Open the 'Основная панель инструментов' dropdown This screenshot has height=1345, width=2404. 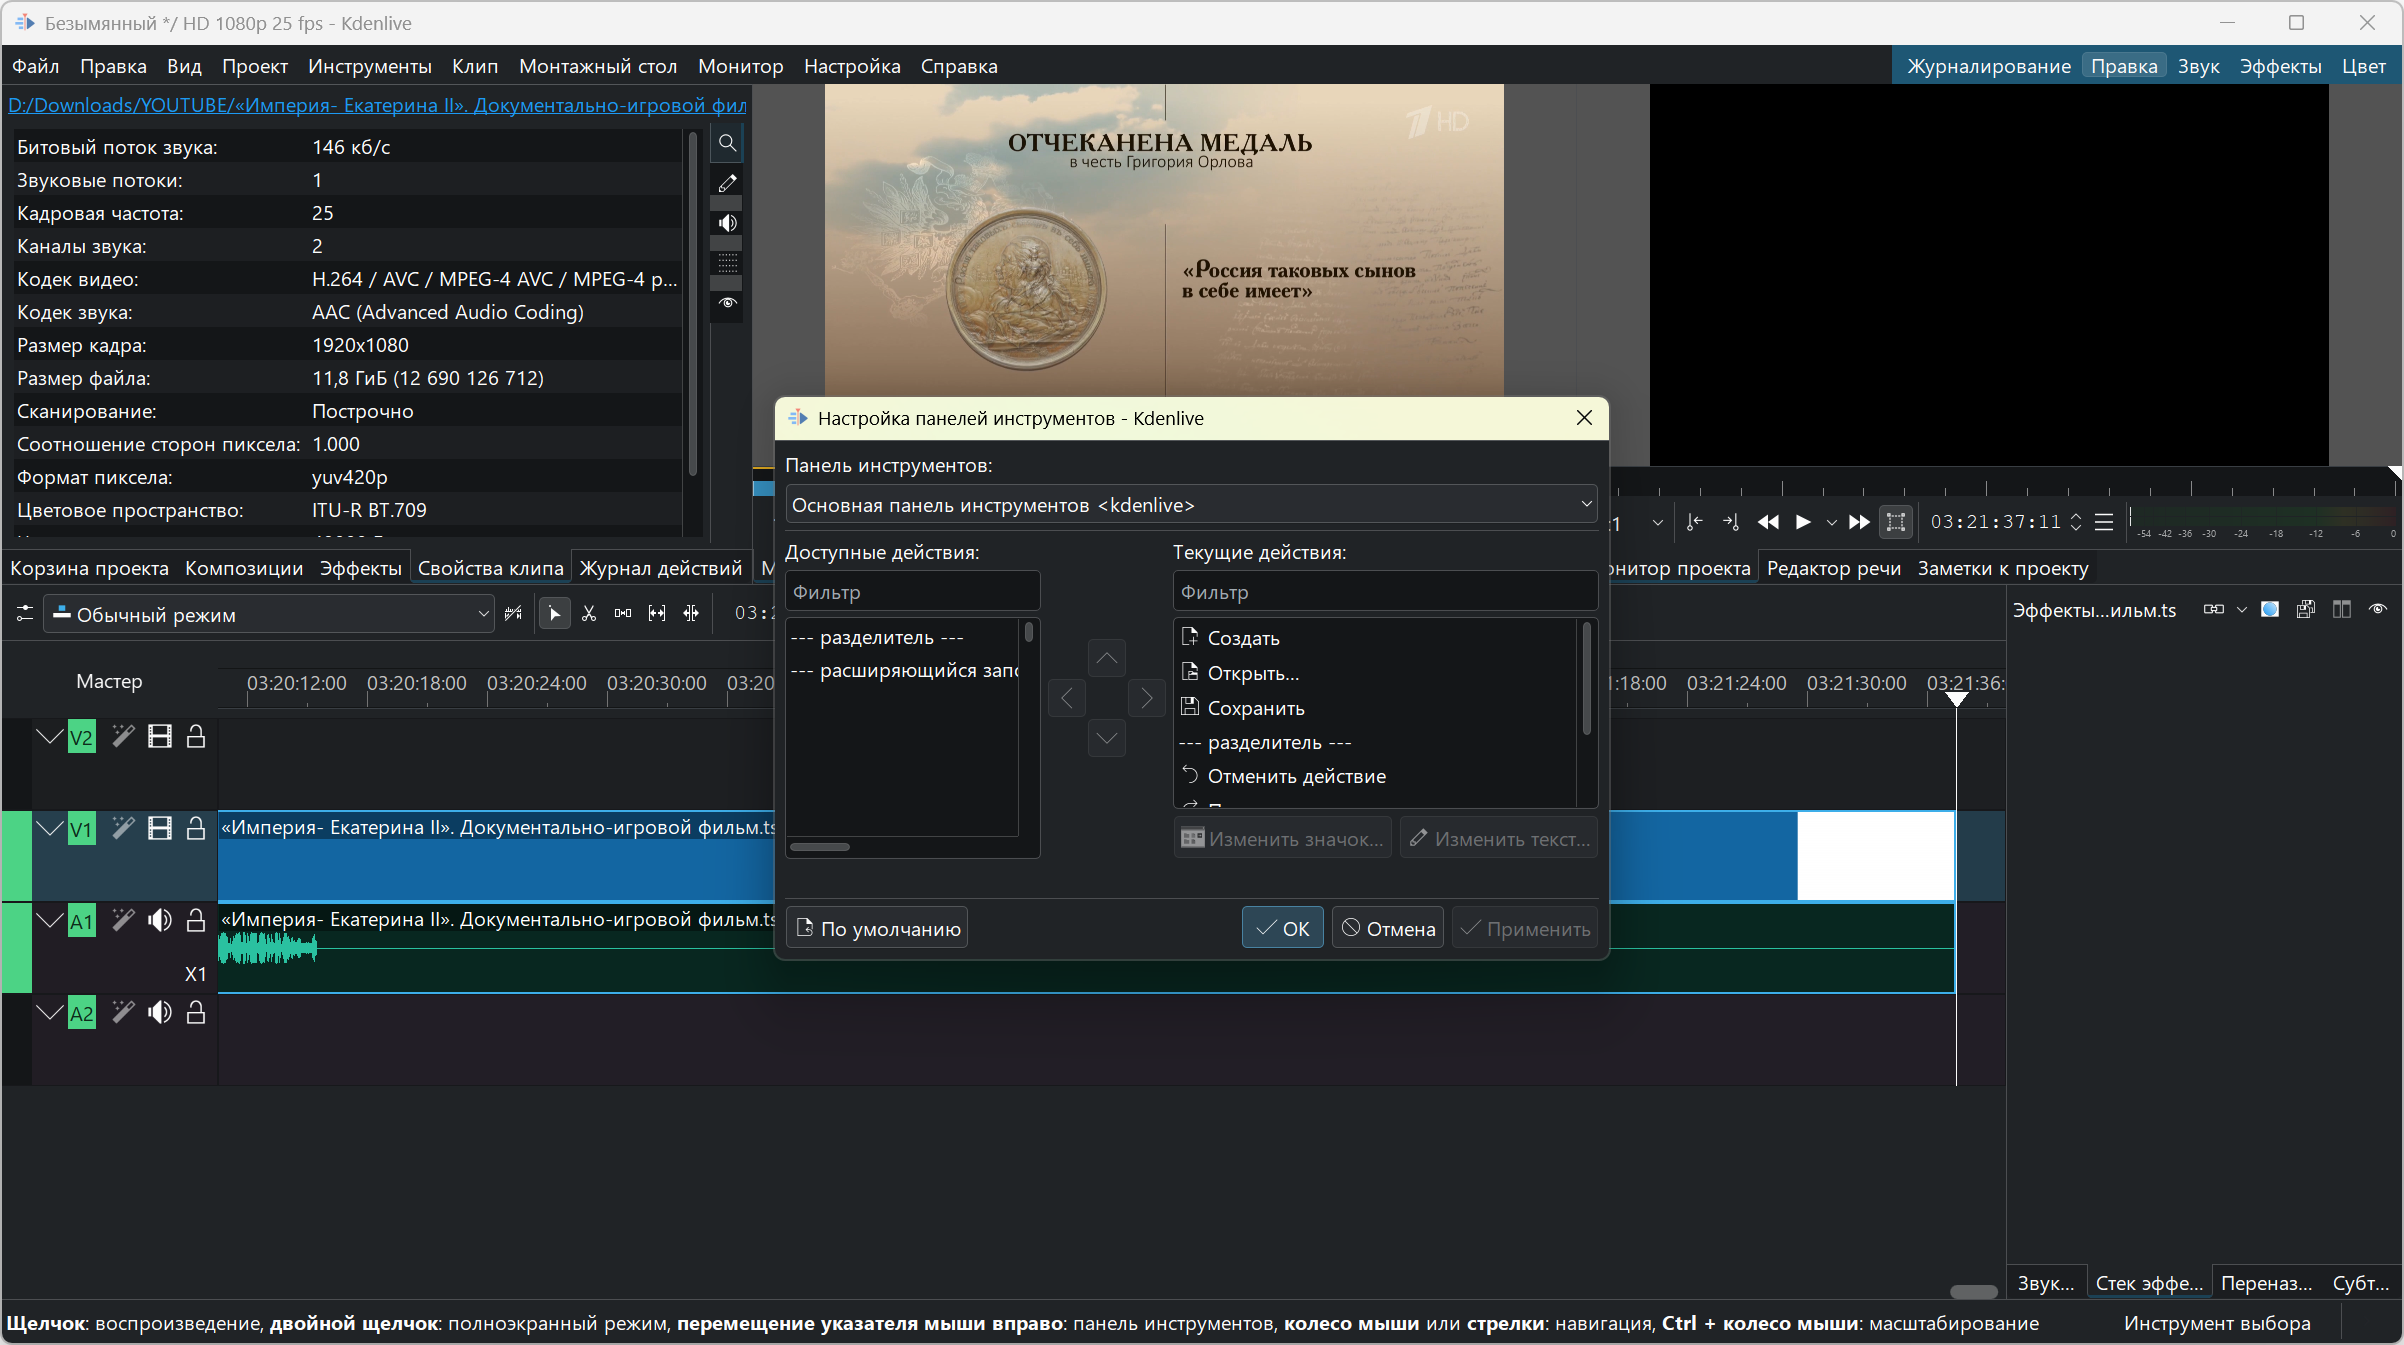pyautogui.click(x=1191, y=505)
